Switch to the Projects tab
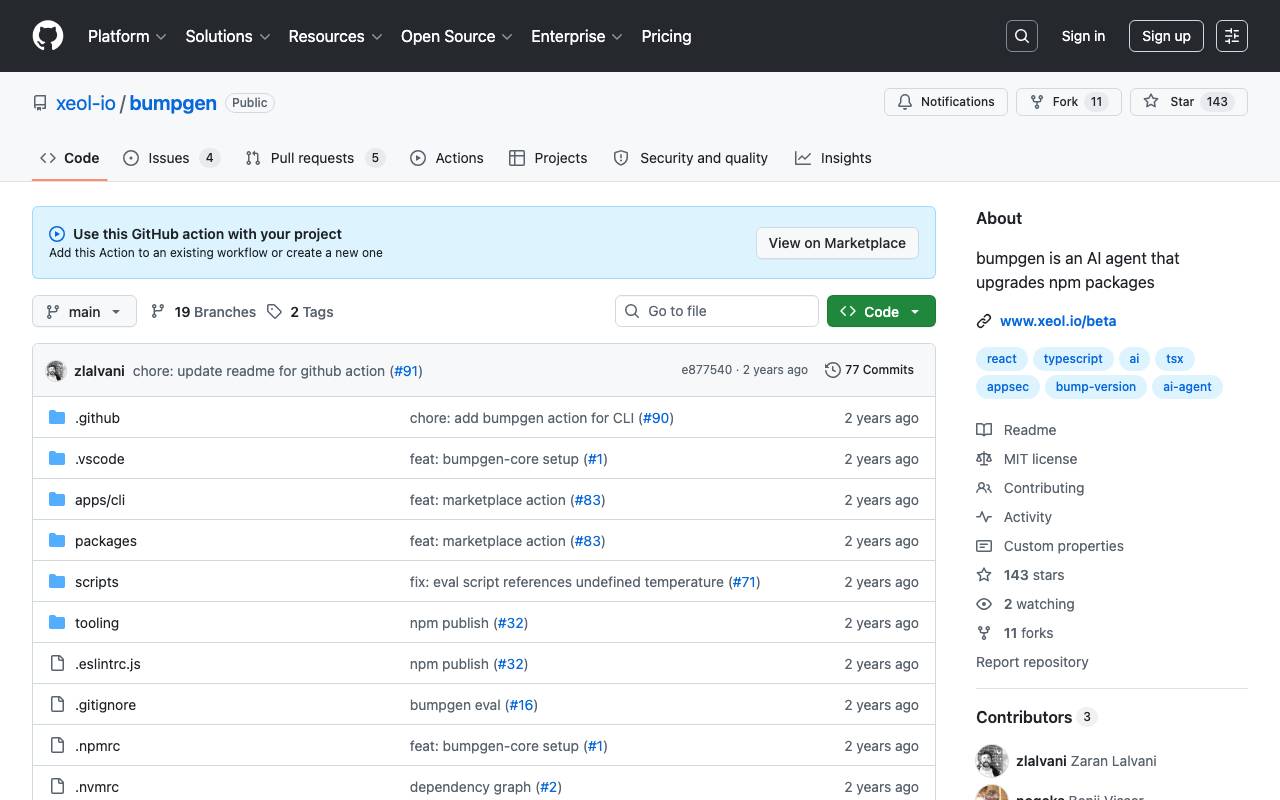This screenshot has height=800, width=1280. coord(548,158)
